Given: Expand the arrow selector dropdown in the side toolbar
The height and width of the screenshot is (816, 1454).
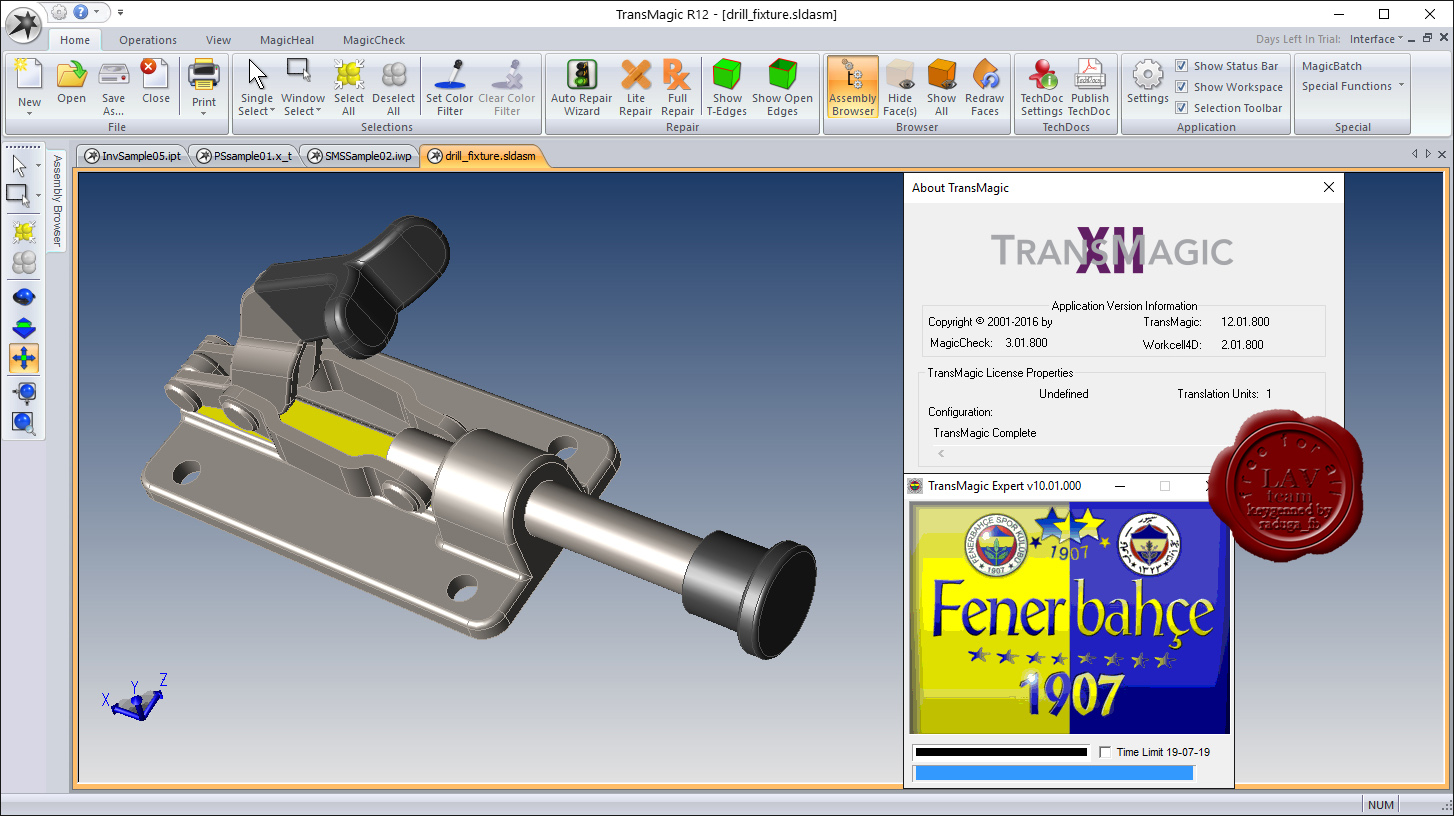Looking at the screenshot, I should coord(39,165).
